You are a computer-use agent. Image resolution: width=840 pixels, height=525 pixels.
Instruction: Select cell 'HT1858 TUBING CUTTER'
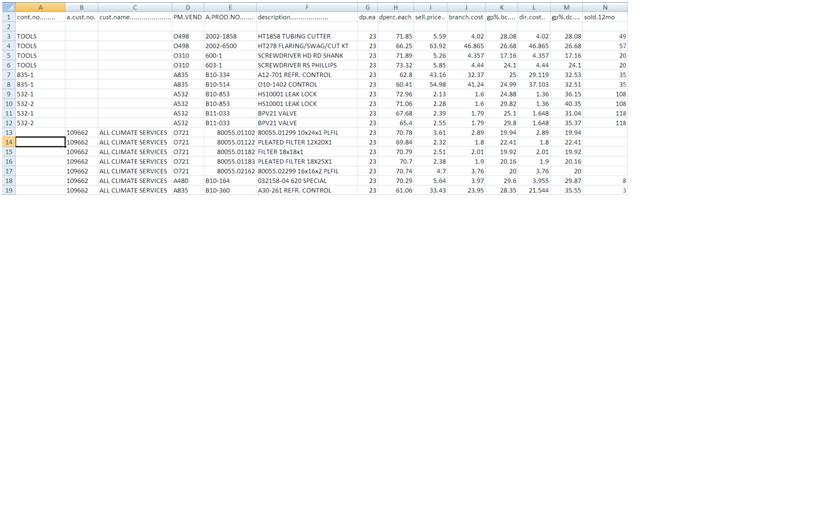[x=306, y=37]
